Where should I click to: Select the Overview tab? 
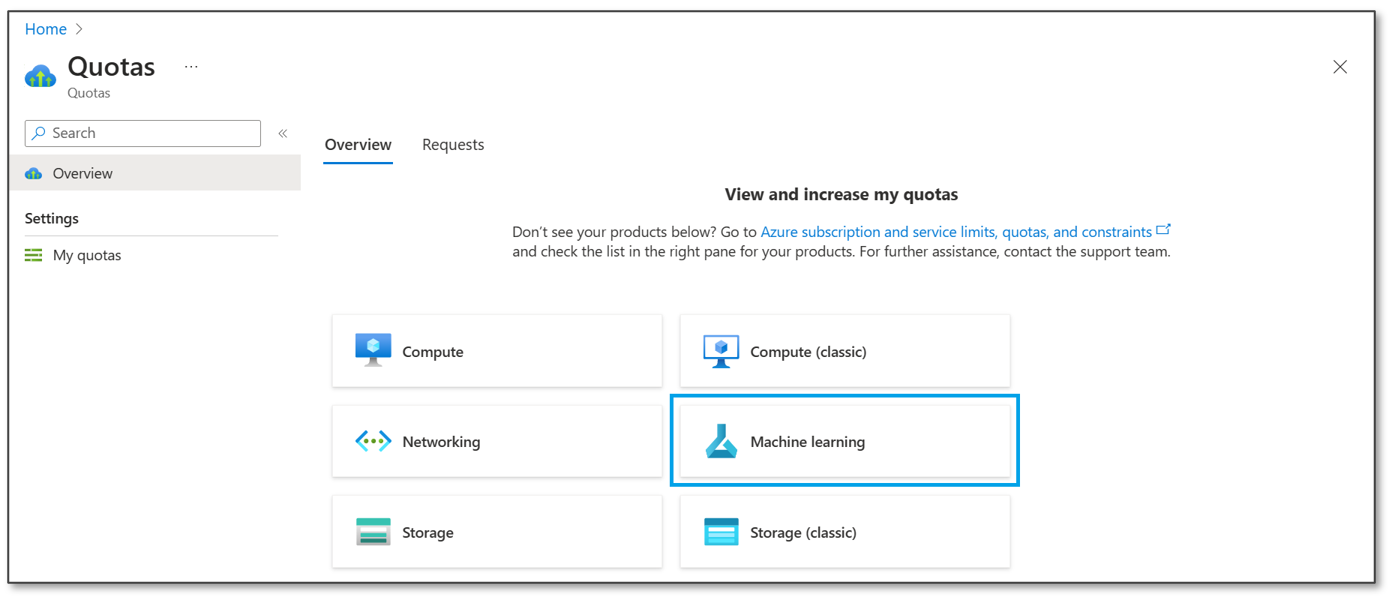click(x=358, y=145)
